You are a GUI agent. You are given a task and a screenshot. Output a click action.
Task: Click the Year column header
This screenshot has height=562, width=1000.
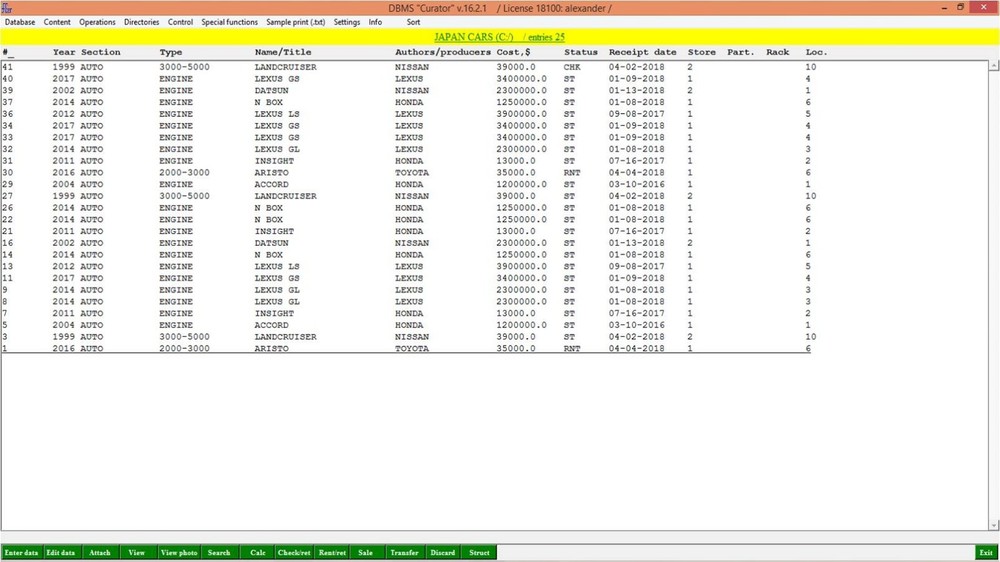click(64, 52)
